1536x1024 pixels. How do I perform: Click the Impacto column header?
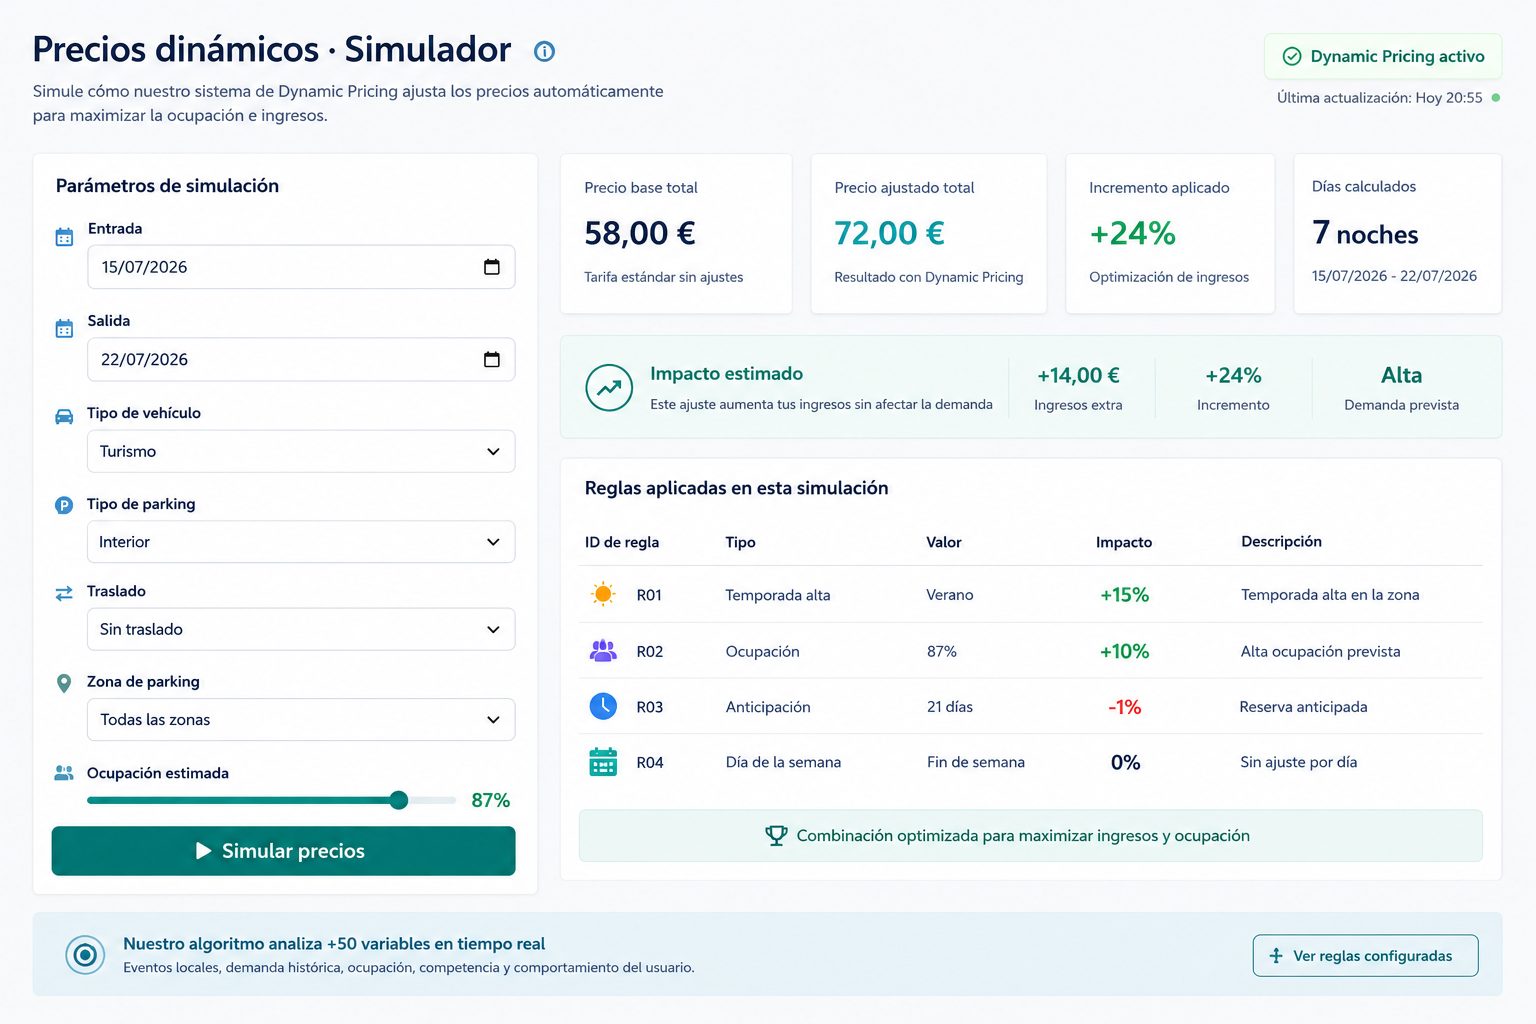[x=1124, y=542]
